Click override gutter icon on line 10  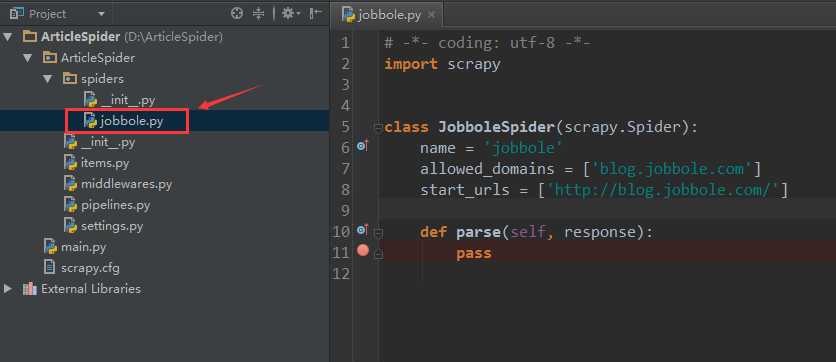(x=363, y=230)
